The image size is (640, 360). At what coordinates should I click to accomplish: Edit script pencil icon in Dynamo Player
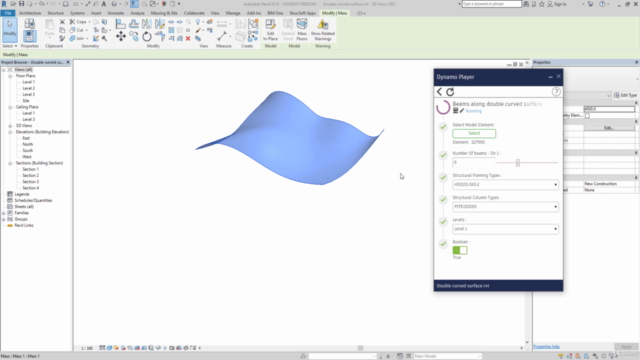click(462, 111)
